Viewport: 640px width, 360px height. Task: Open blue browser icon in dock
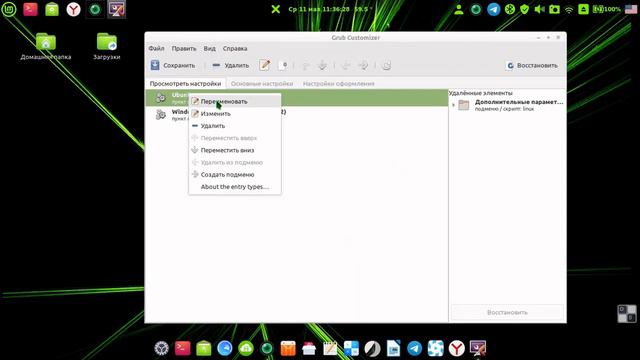(224, 348)
